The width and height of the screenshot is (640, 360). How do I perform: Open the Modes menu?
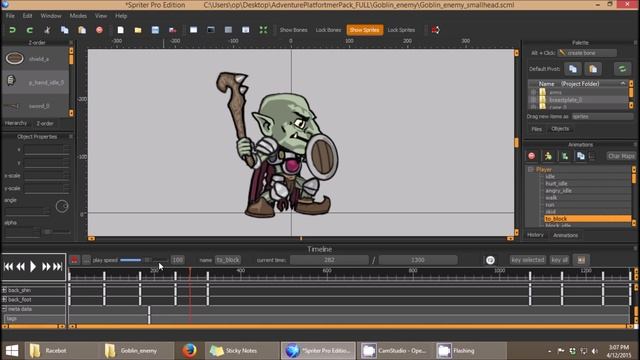78,16
